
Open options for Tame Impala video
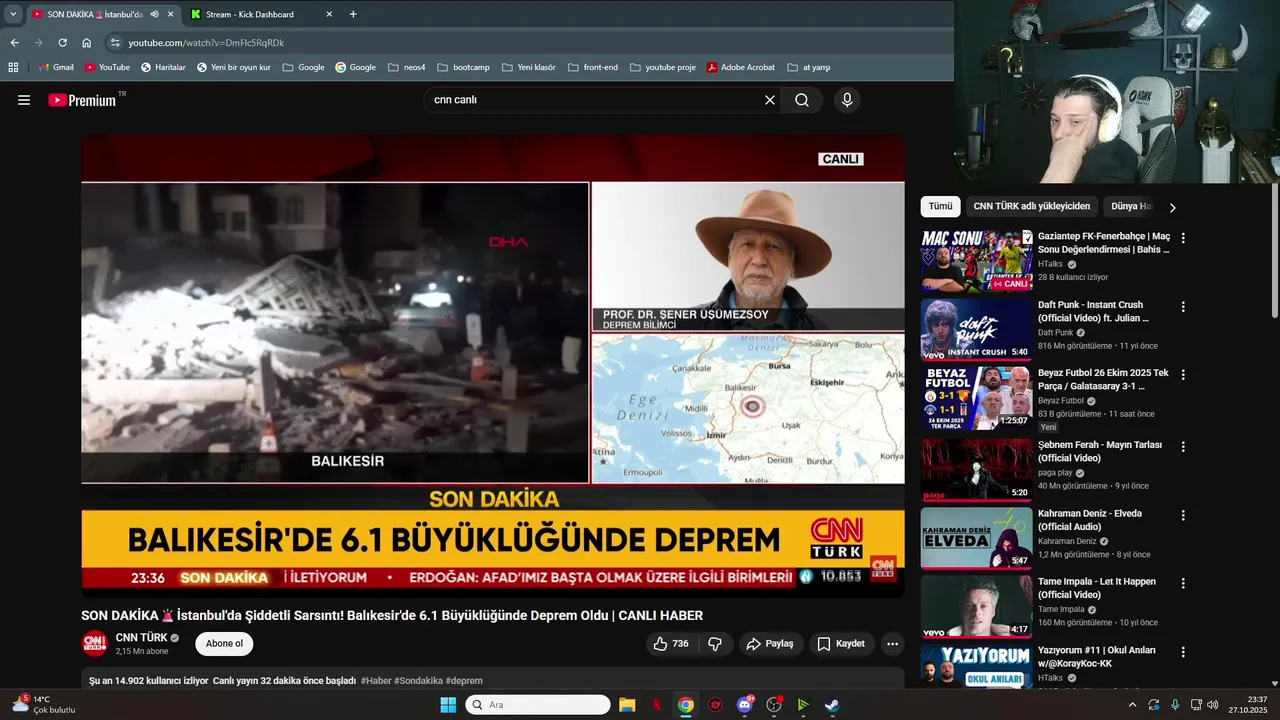point(1183,583)
